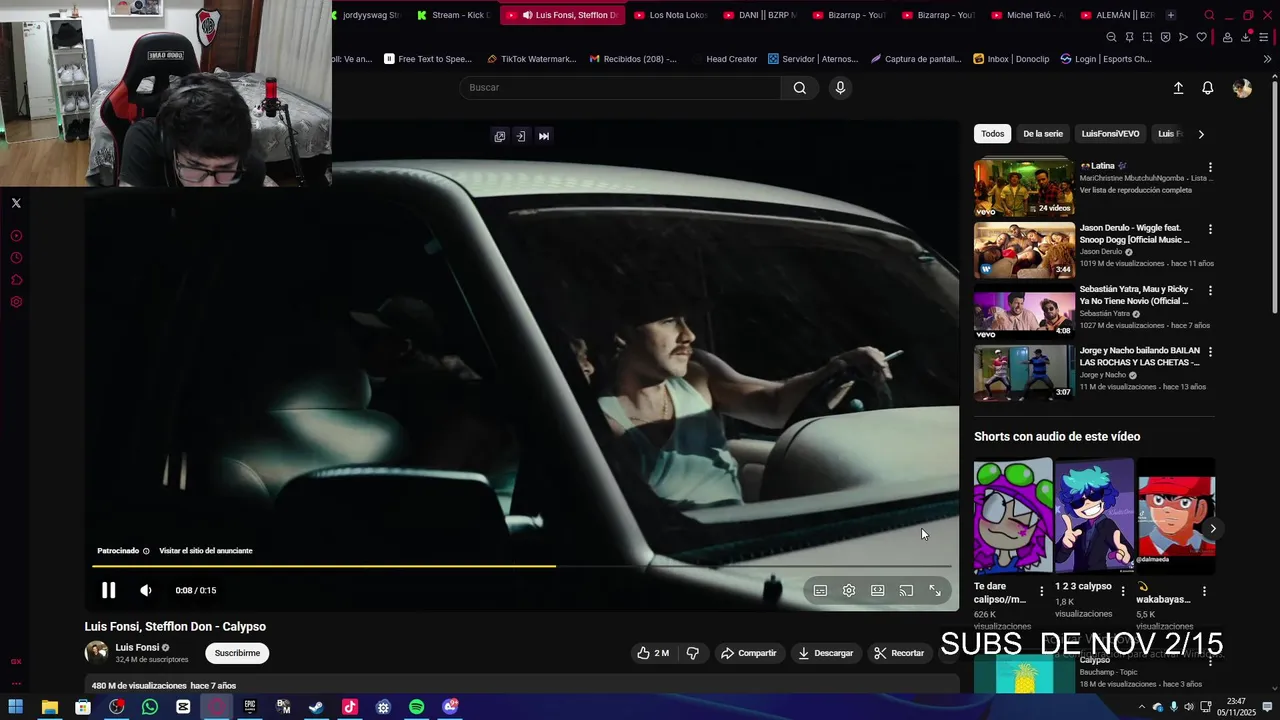Open options for the Latina playlist
The width and height of the screenshot is (1280, 720).
[1210, 167]
